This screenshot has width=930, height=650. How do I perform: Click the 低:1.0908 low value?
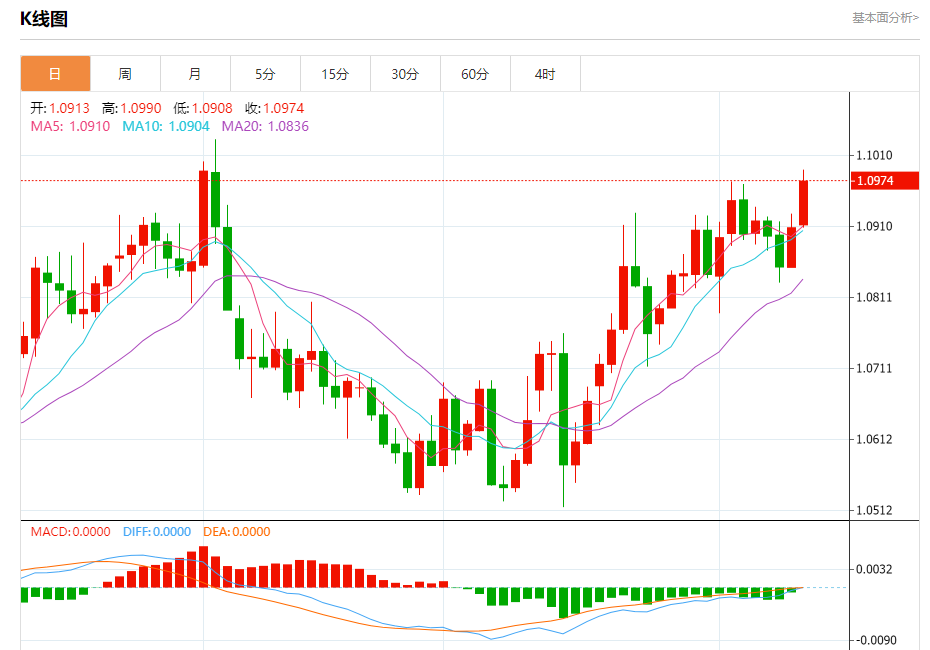(203, 108)
